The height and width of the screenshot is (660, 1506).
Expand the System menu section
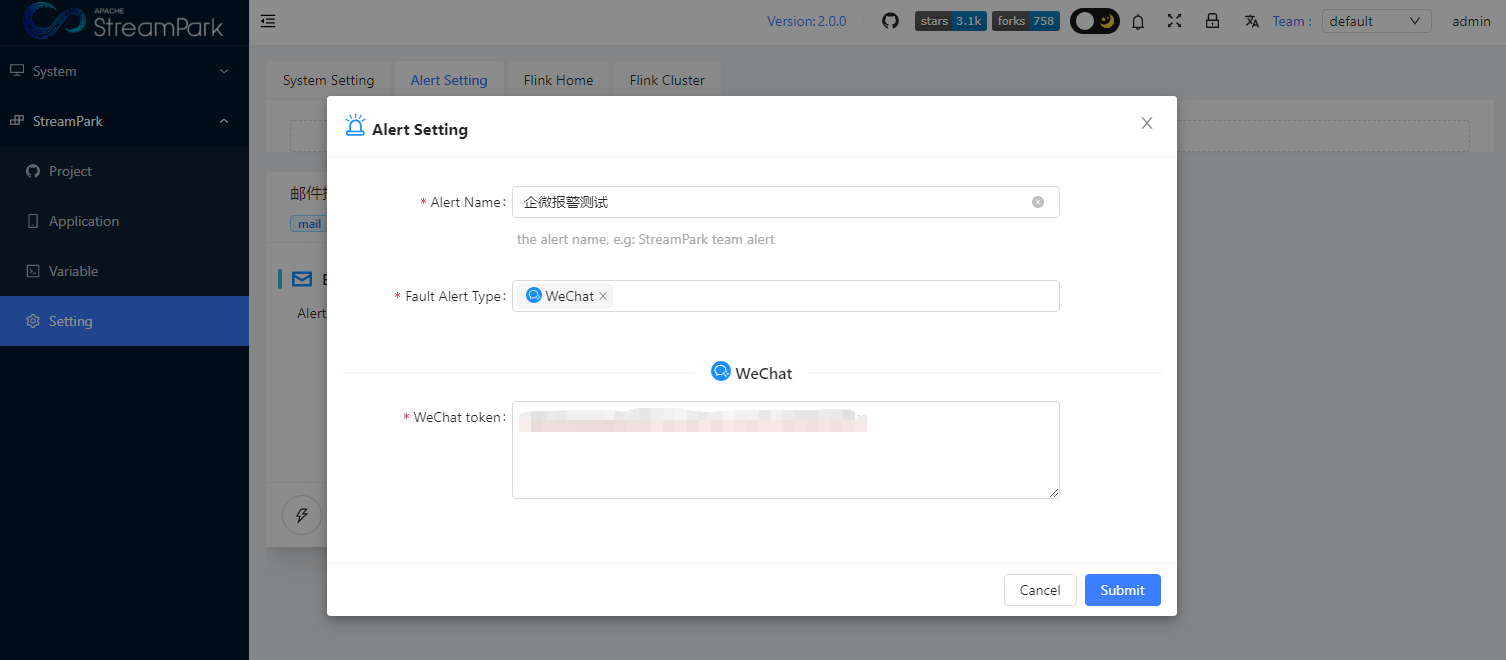click(124, 71)
